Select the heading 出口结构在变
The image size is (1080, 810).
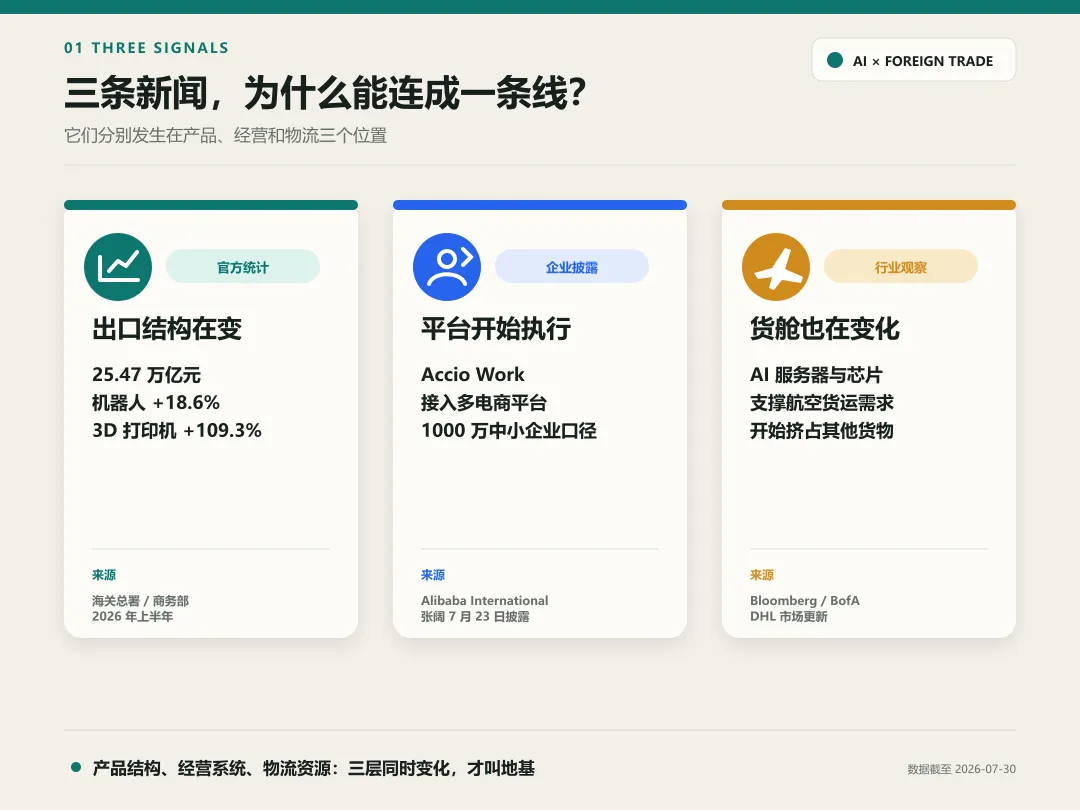[x=167, y=329]
